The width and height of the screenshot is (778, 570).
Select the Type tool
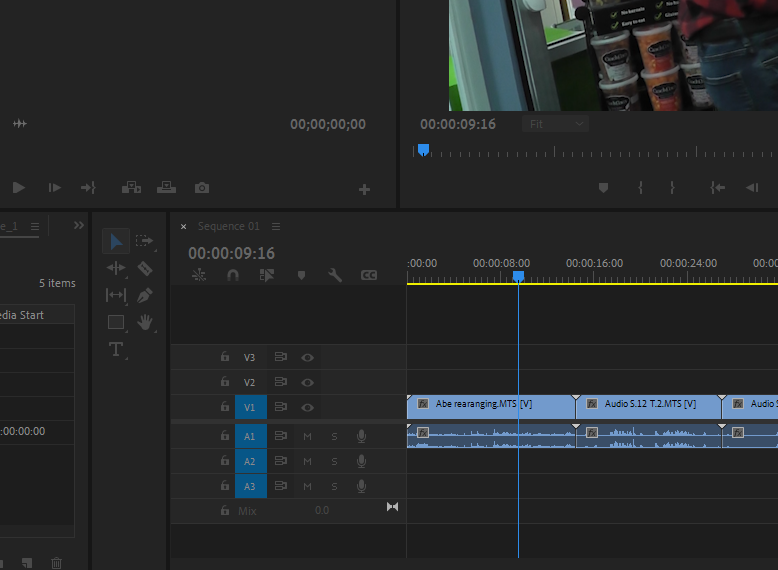coord(116,349)
